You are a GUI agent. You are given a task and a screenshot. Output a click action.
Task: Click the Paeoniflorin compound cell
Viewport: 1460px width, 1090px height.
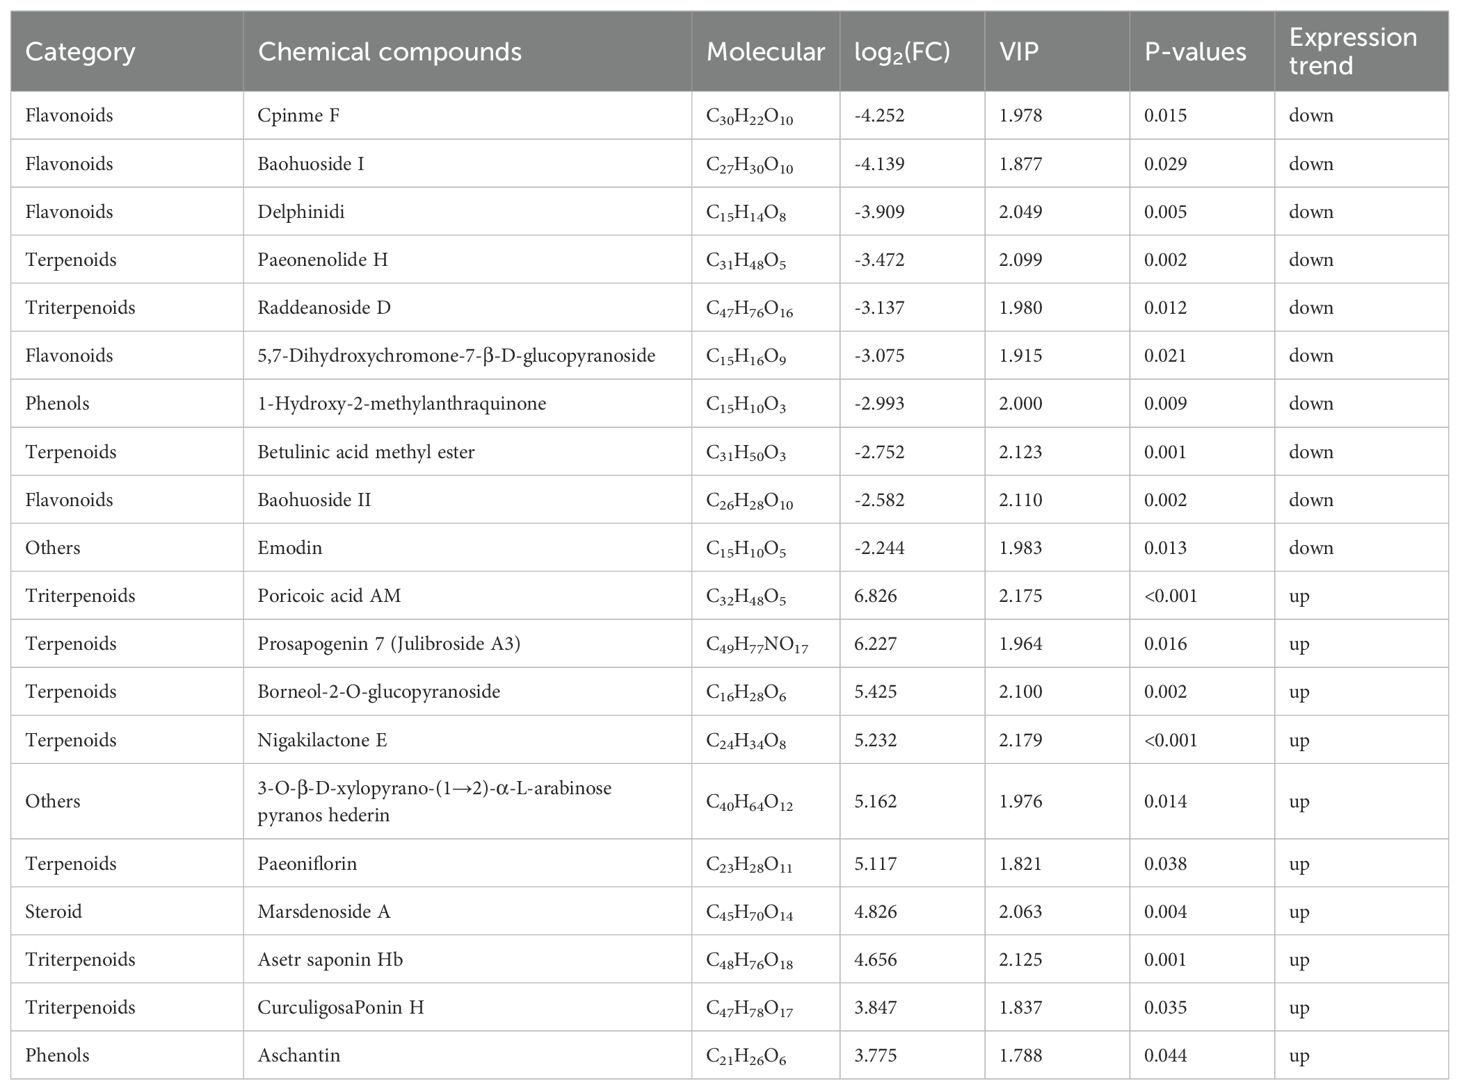(x=307, y=864)
